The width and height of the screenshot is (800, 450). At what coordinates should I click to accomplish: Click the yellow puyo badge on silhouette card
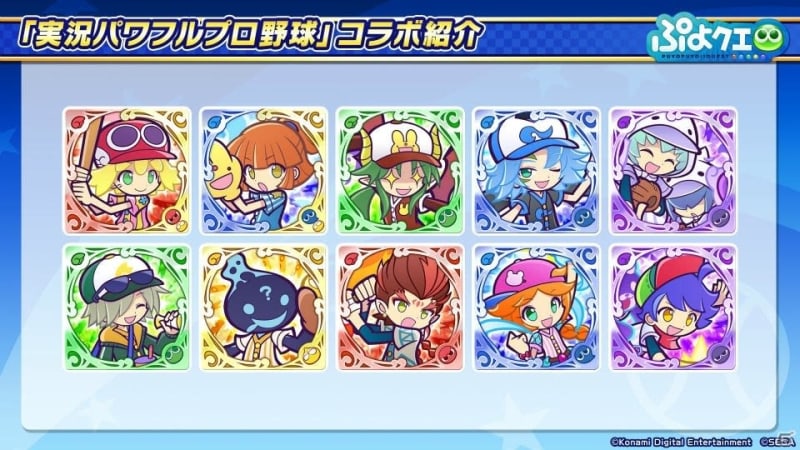(x=309, y=353)
